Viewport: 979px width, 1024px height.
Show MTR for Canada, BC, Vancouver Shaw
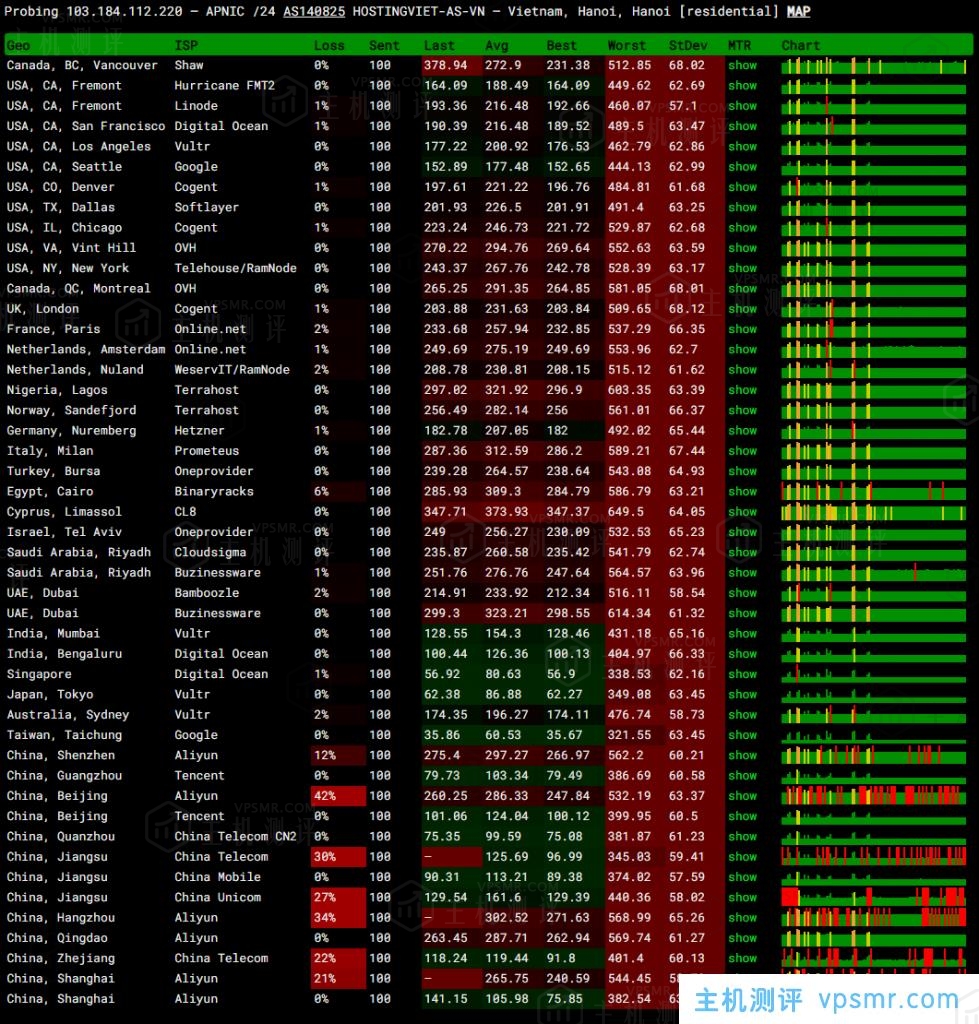click(x=743, y=65)
